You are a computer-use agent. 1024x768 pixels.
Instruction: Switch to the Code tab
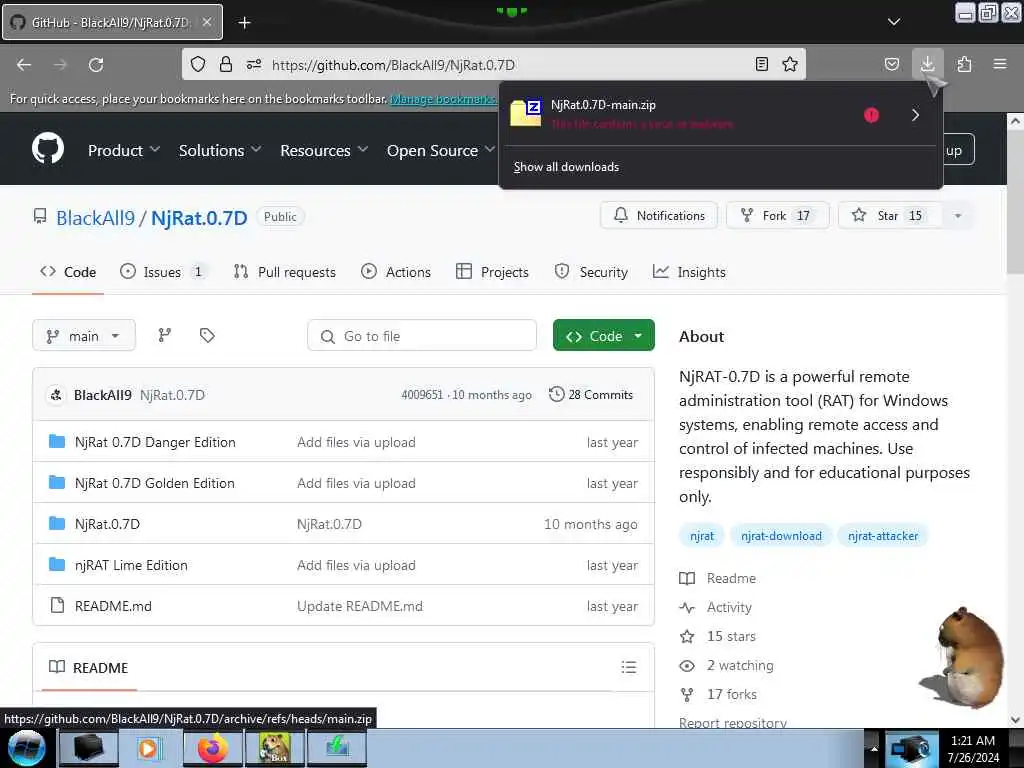68,272
